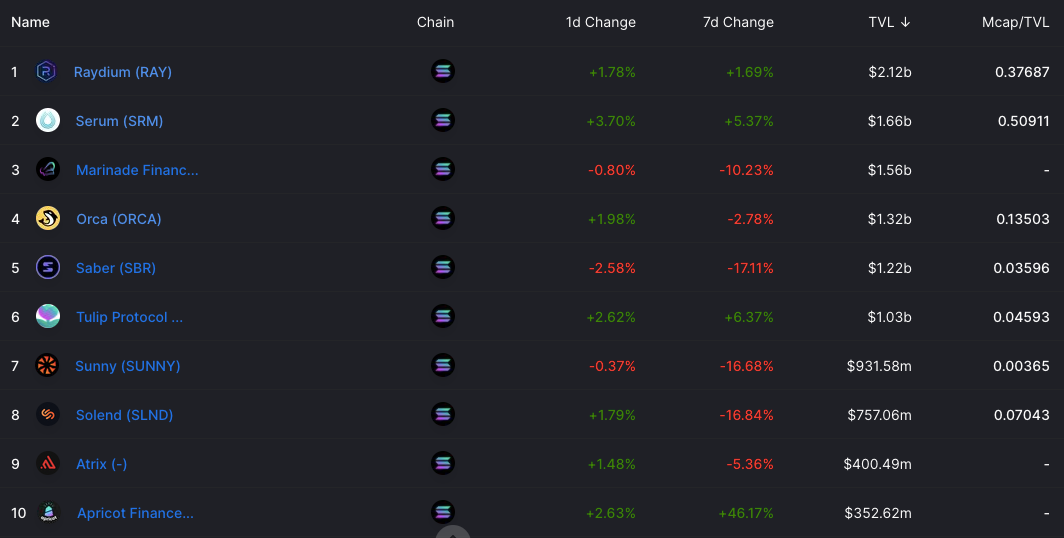Sort table by 1d Change header
Viewport: 1064px width, 538px height.
click(601, 22)
